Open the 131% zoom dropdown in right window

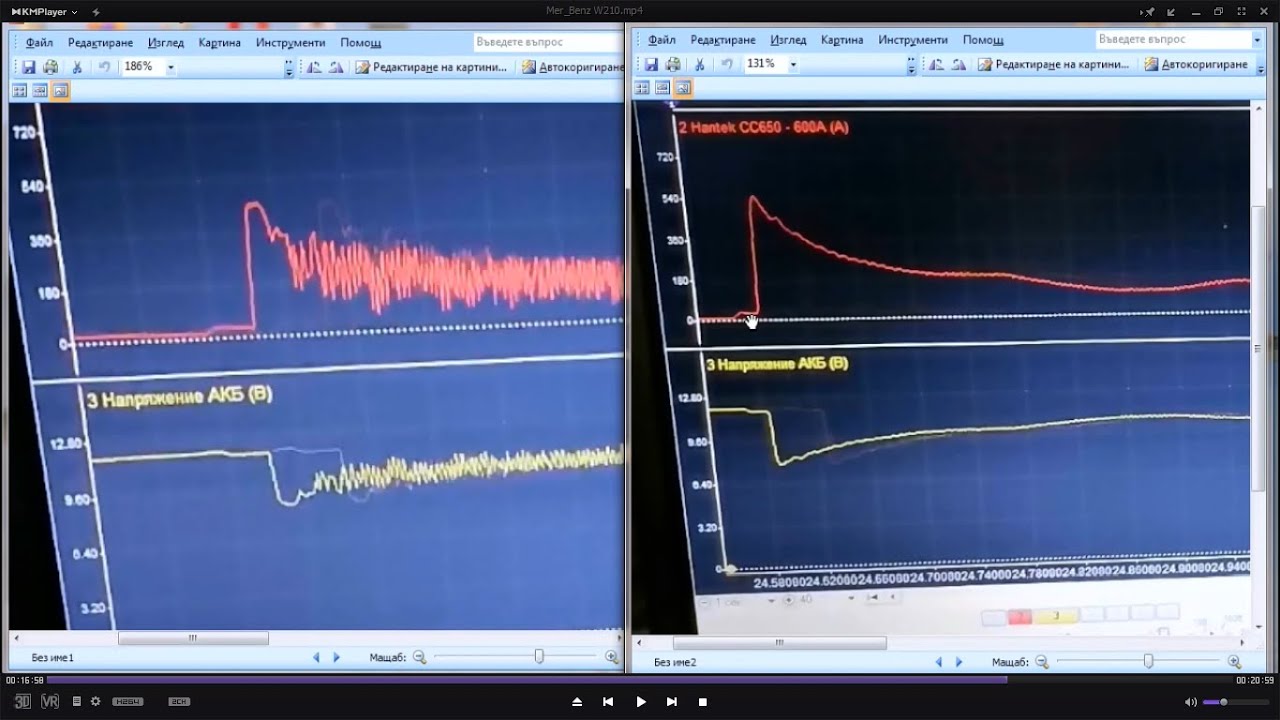[x=793, y=64]
